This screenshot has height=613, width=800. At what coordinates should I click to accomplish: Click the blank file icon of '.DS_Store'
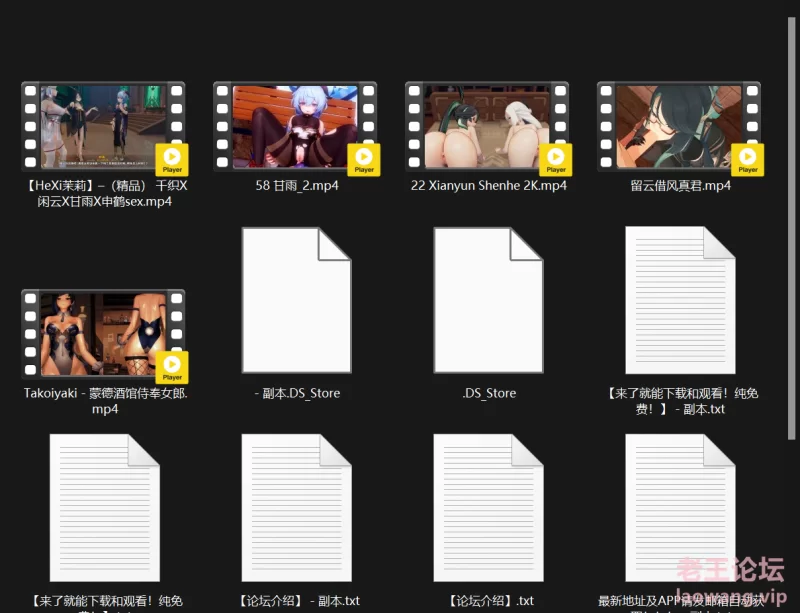(488, 300)
